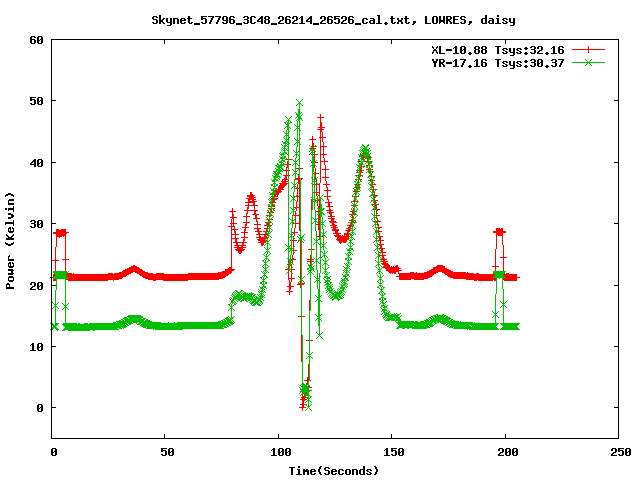
Task: Select the YR-17.16 Tsys:30.37 legend entry
Action: (498, 63)
